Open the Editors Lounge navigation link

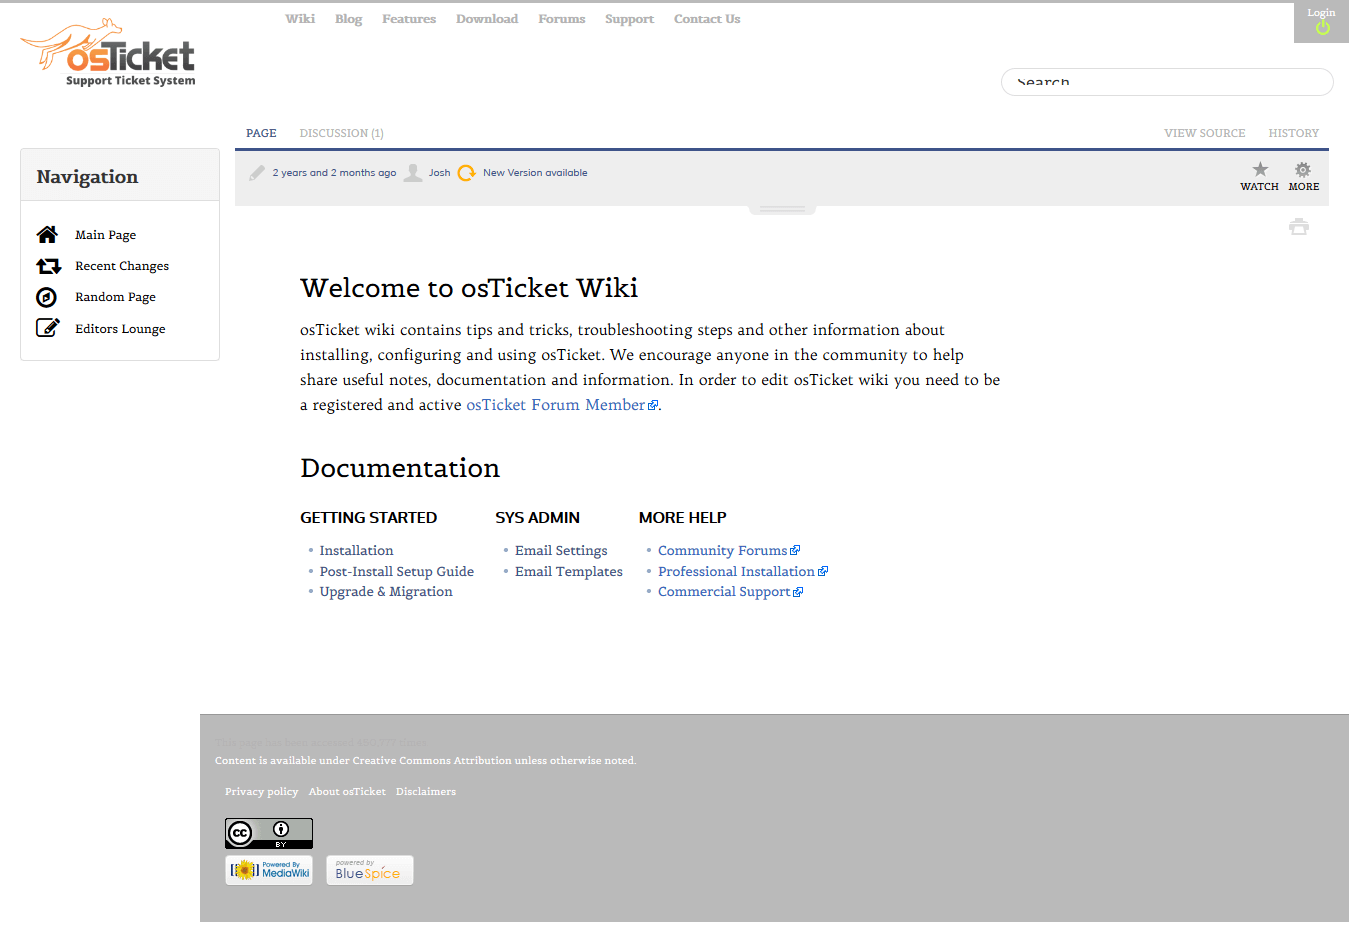(x=120, y=329)
